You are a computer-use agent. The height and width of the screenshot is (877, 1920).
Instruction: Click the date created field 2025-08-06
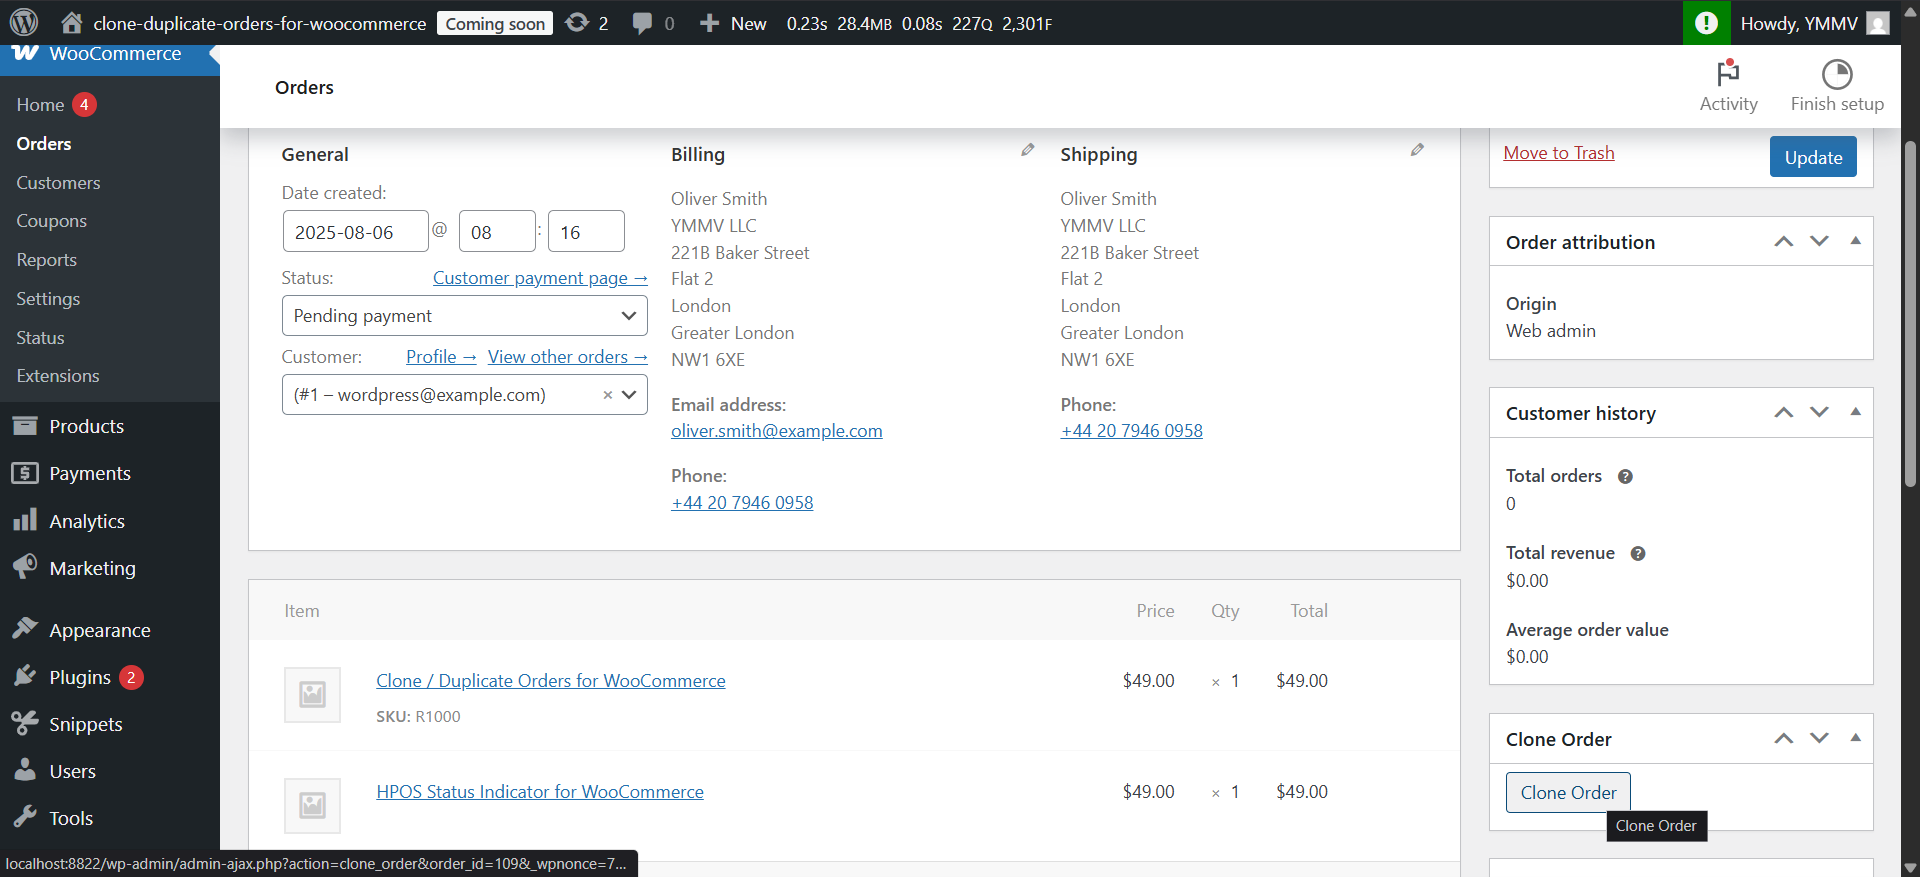coord(355,231)
